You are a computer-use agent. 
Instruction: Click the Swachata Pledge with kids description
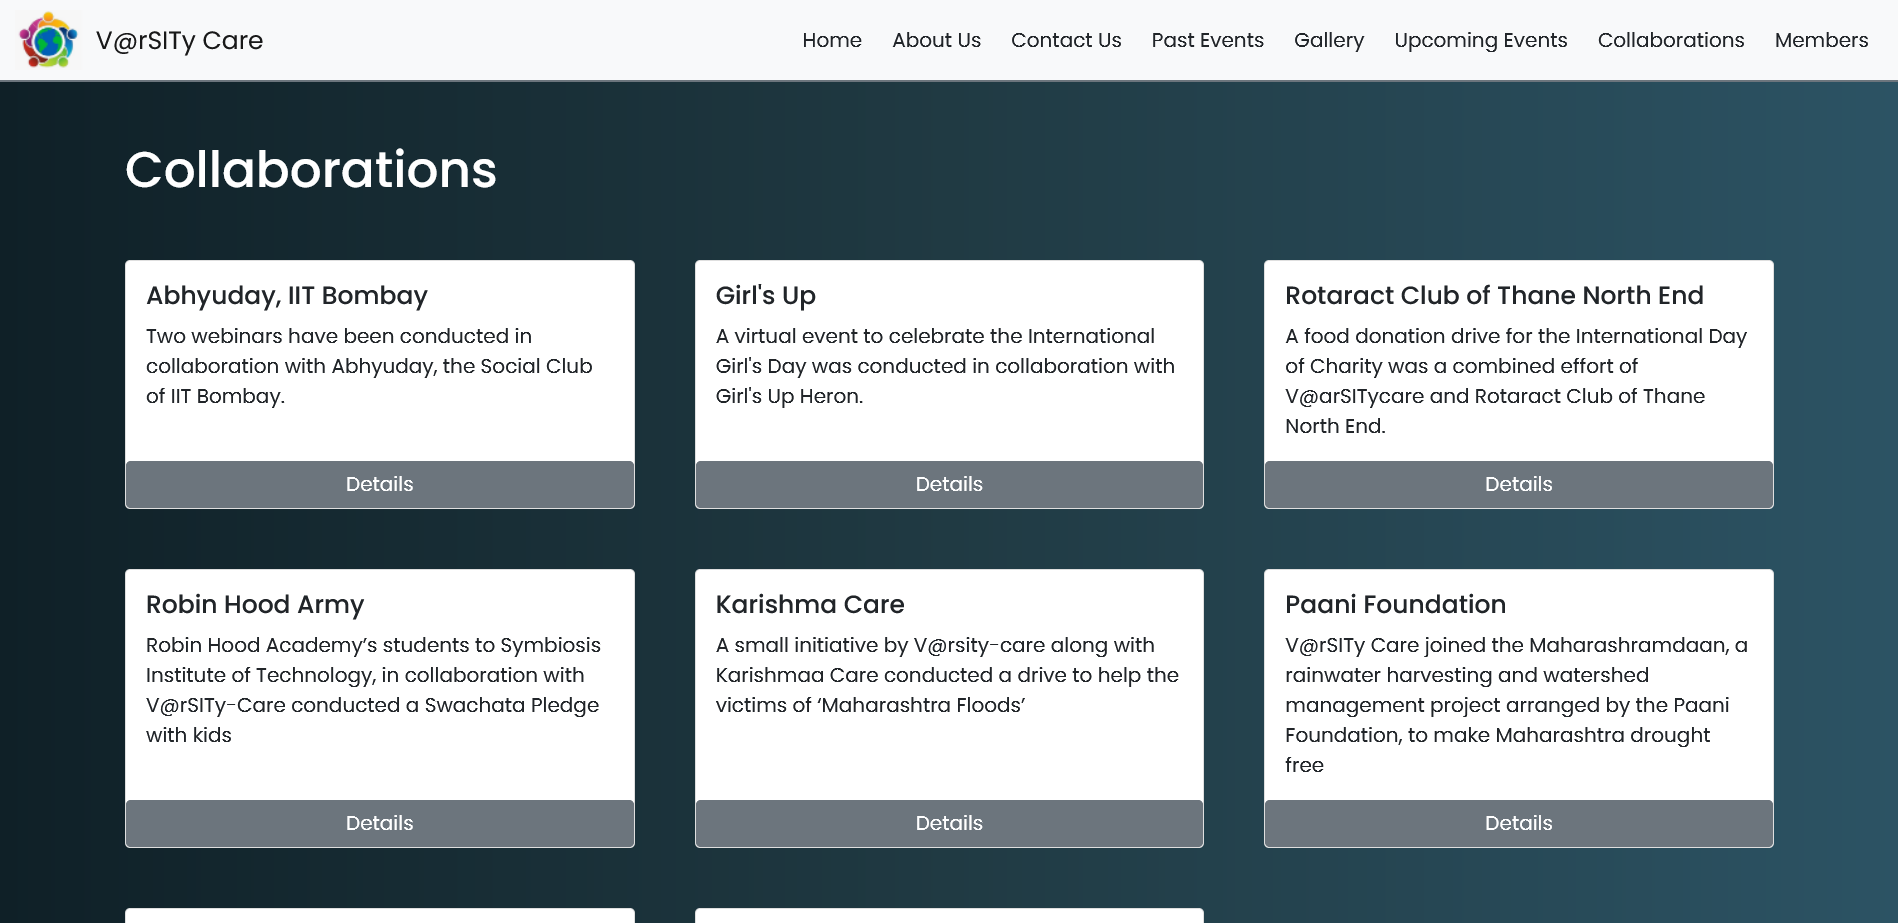(x=373, y=690)
